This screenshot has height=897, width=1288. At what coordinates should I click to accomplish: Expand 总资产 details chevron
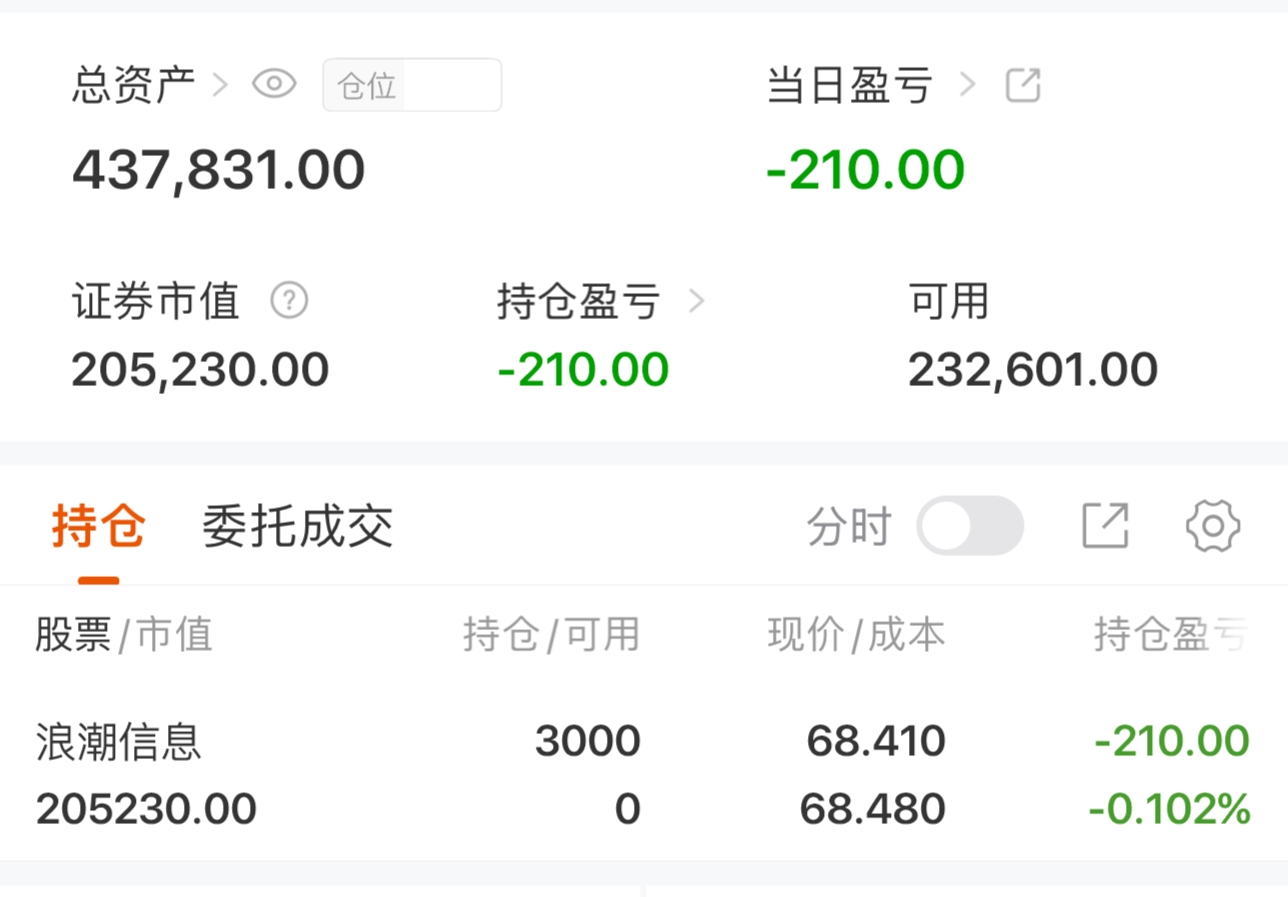point(220,85)
